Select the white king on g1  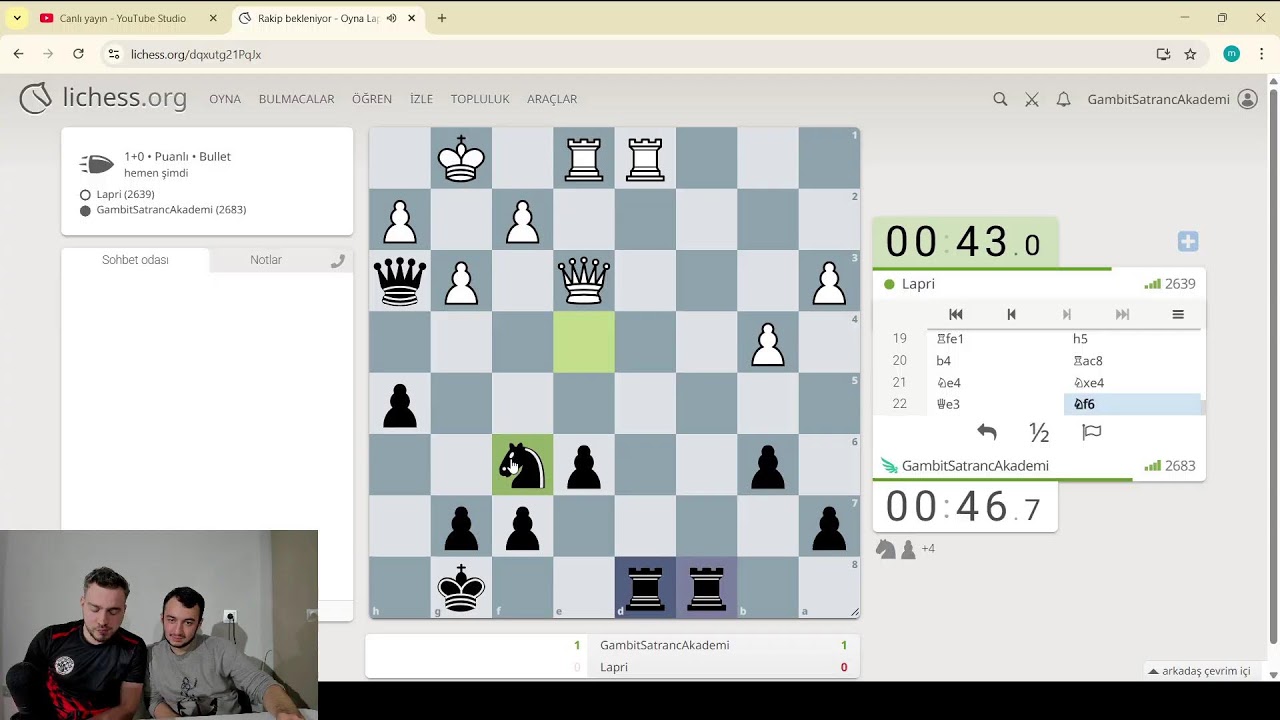tap(461, 158)
